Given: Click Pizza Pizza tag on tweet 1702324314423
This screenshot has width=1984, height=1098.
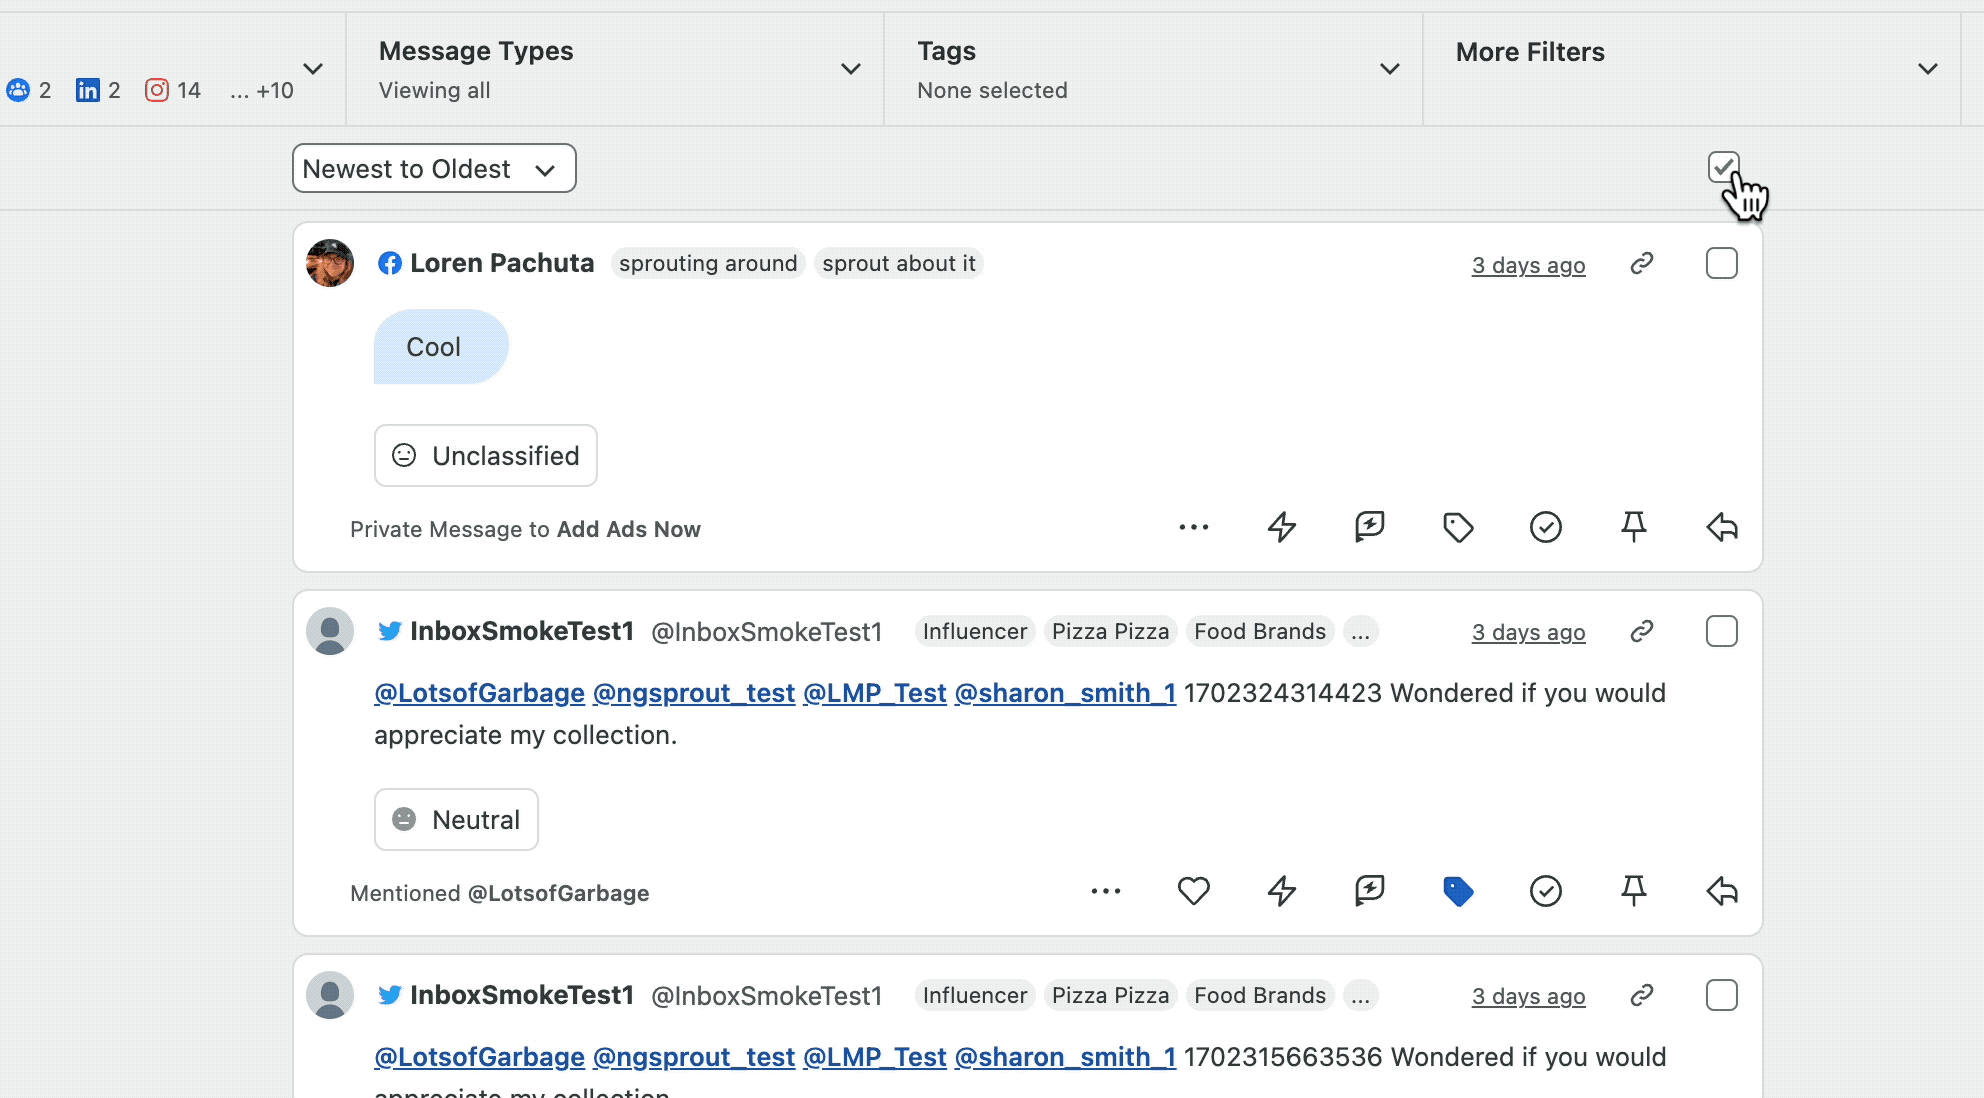Looking at the screenshot, I should pos(1110,631).
